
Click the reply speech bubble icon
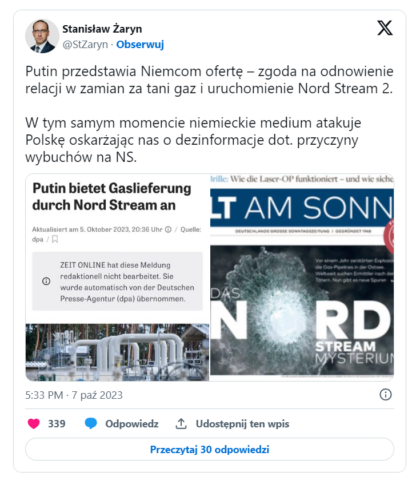tap(91, 424)
